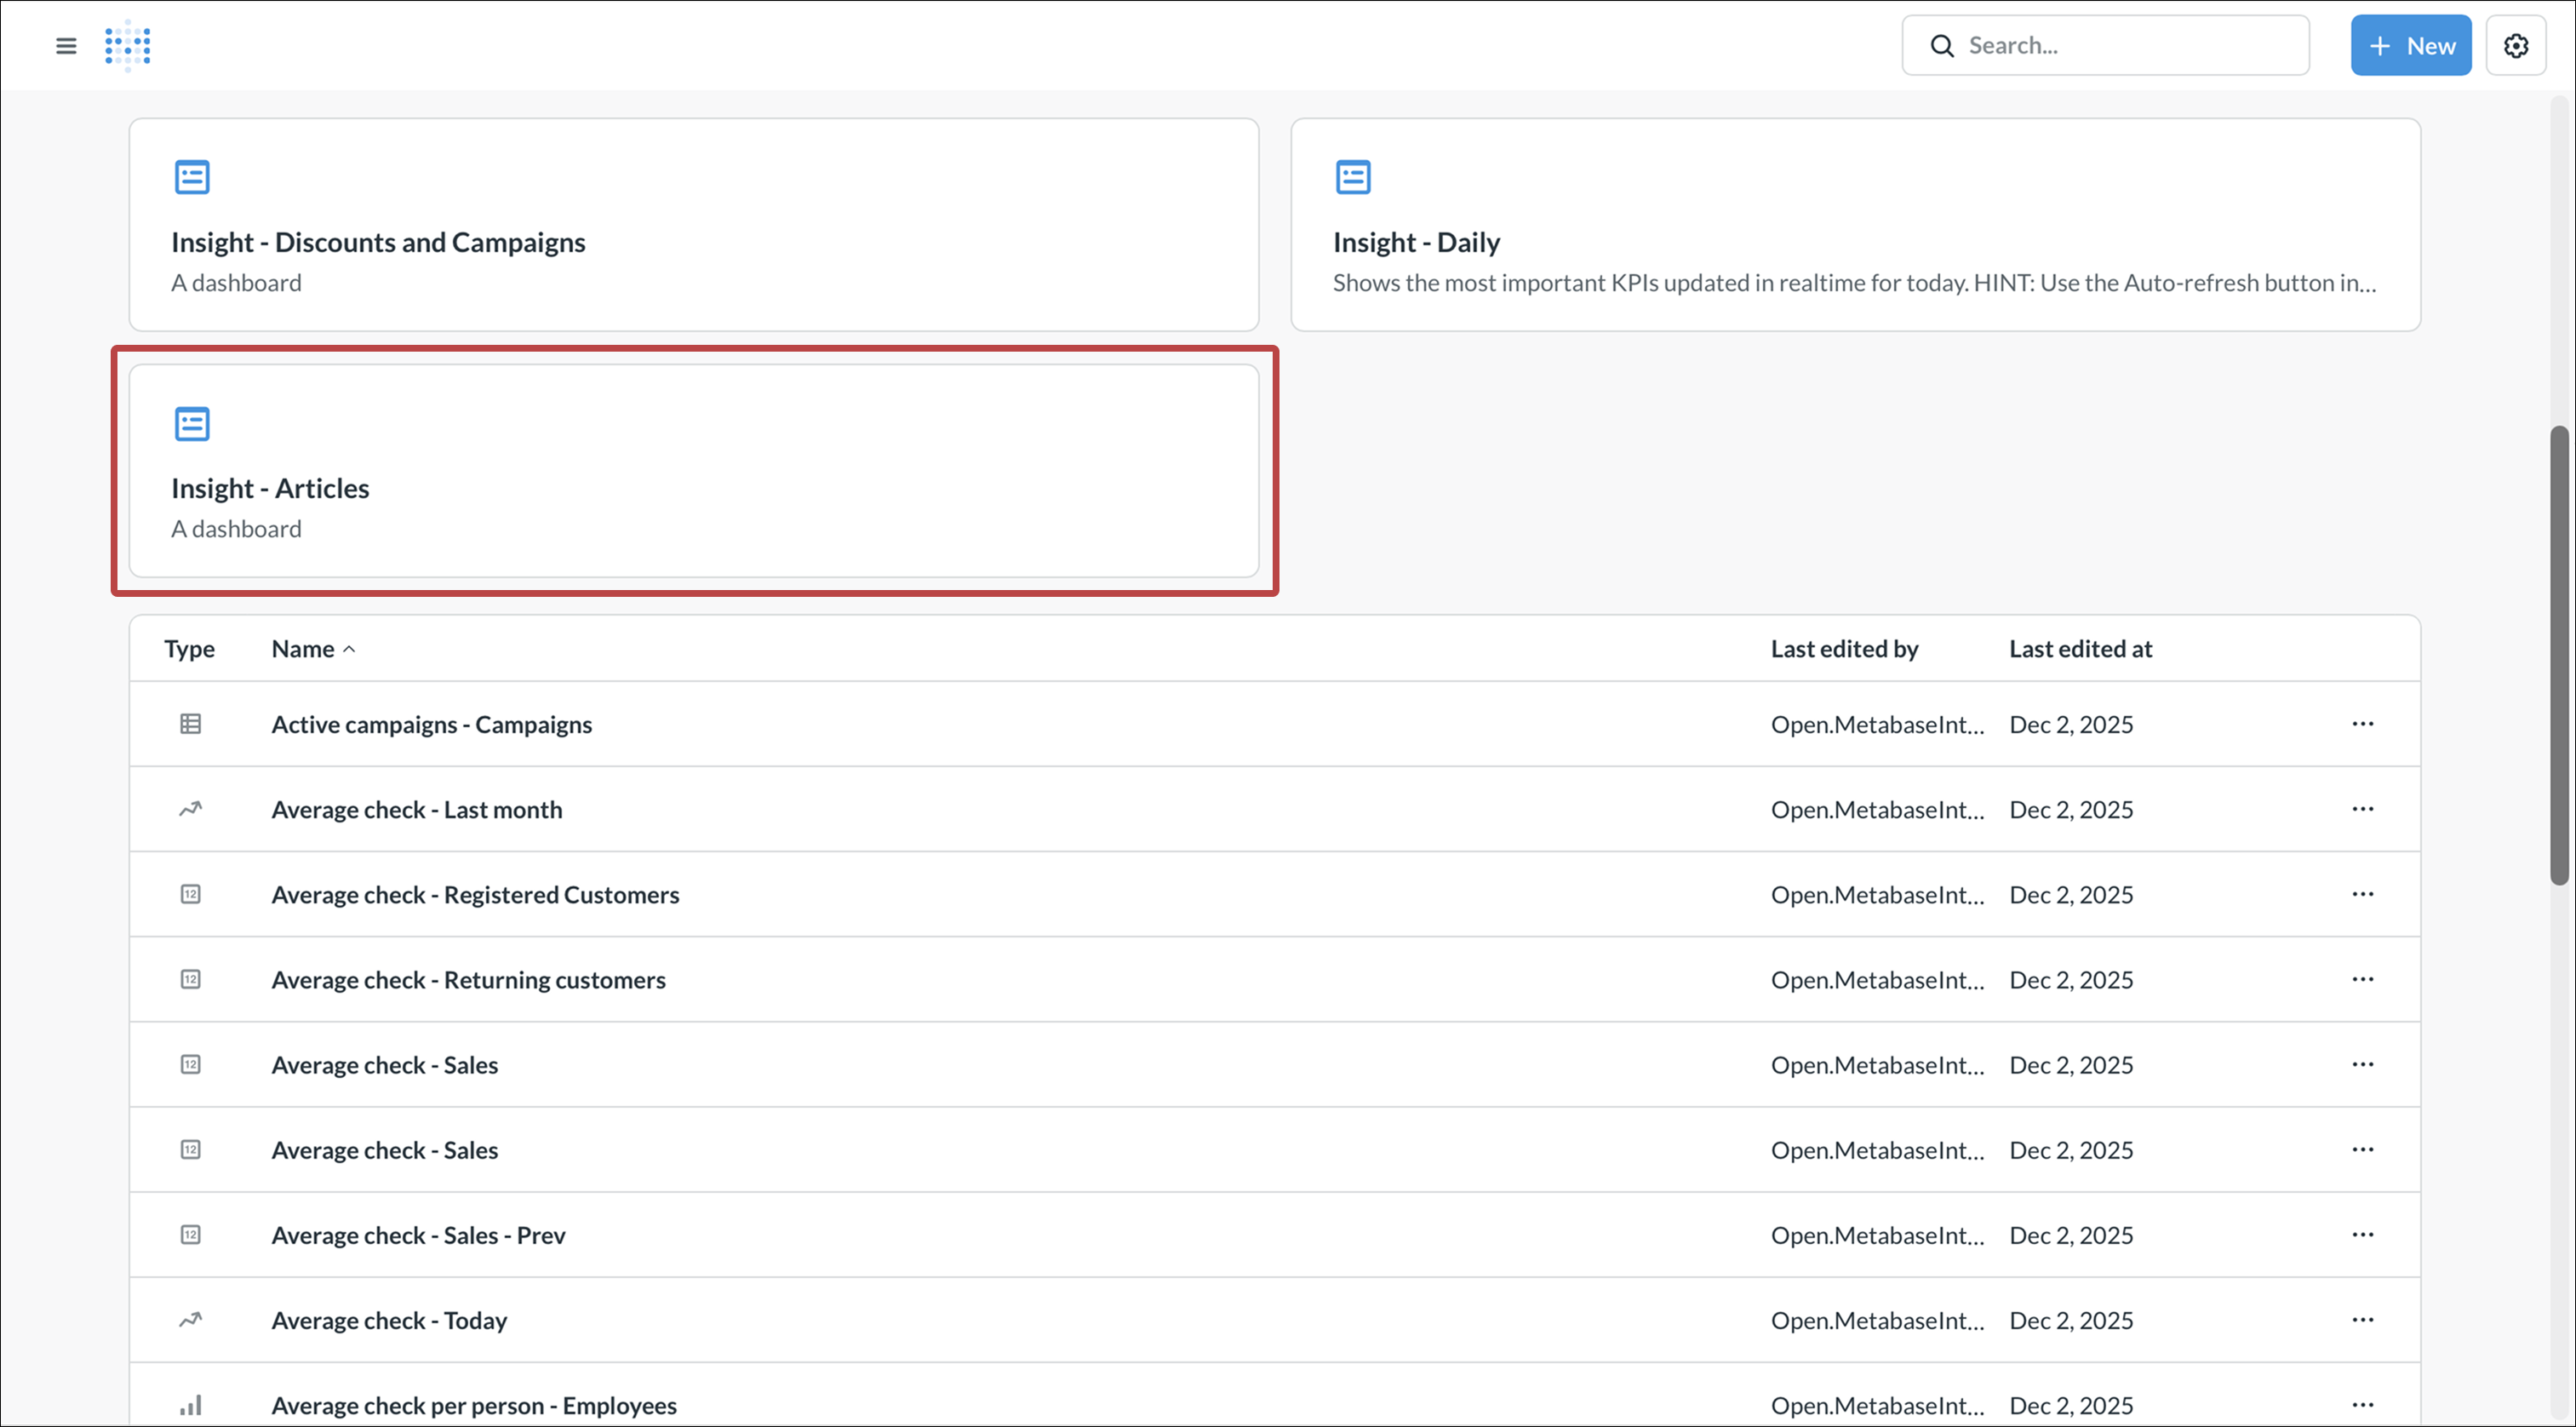Click trend icon beside Average check - Today

(190, 1320)
